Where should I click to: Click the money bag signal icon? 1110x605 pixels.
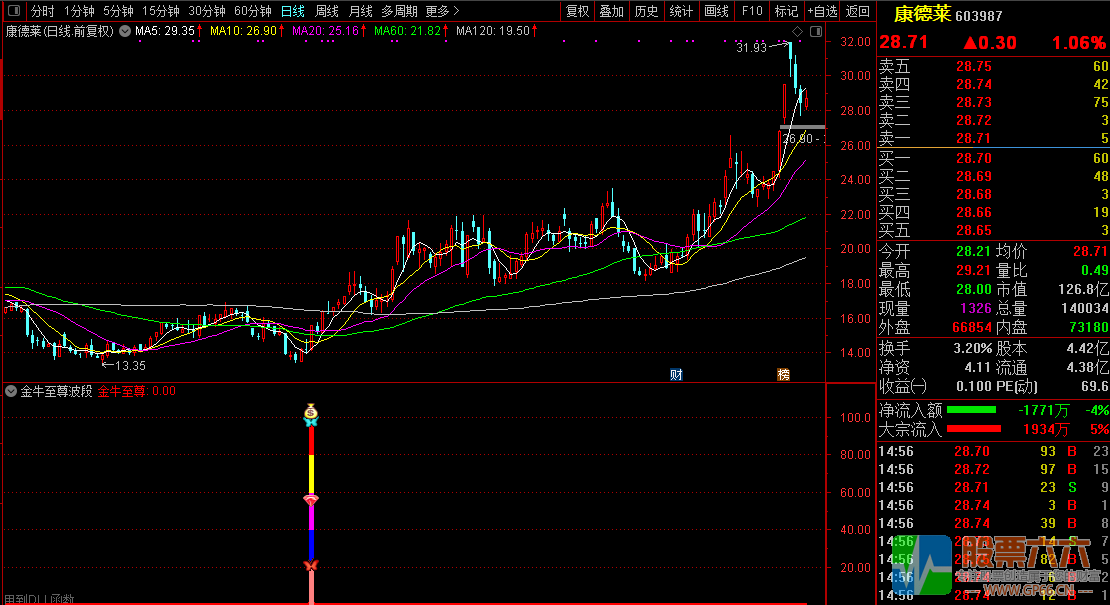pyautogui.click(x=312, y=410)
